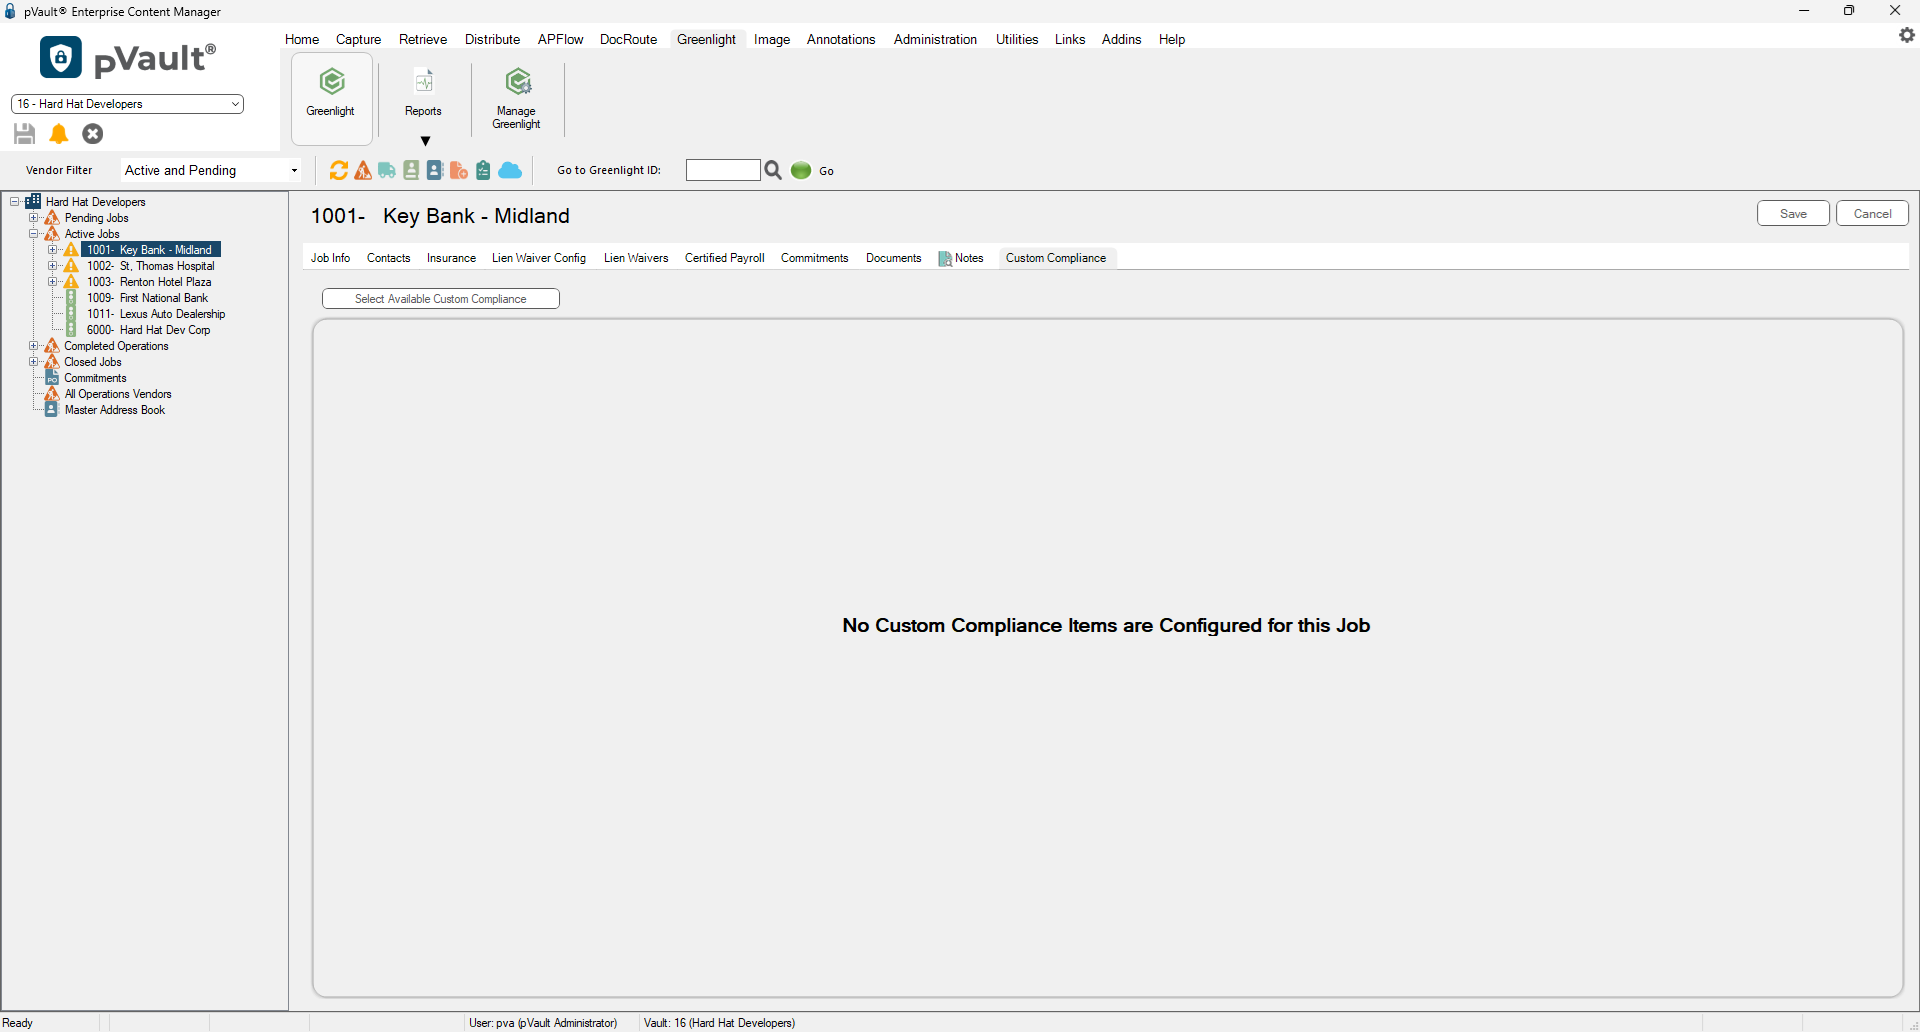The height and width of the screenshot is (1032, 1920).
Task: Open the Utilities menu
Action: [x=1017, y=39]
